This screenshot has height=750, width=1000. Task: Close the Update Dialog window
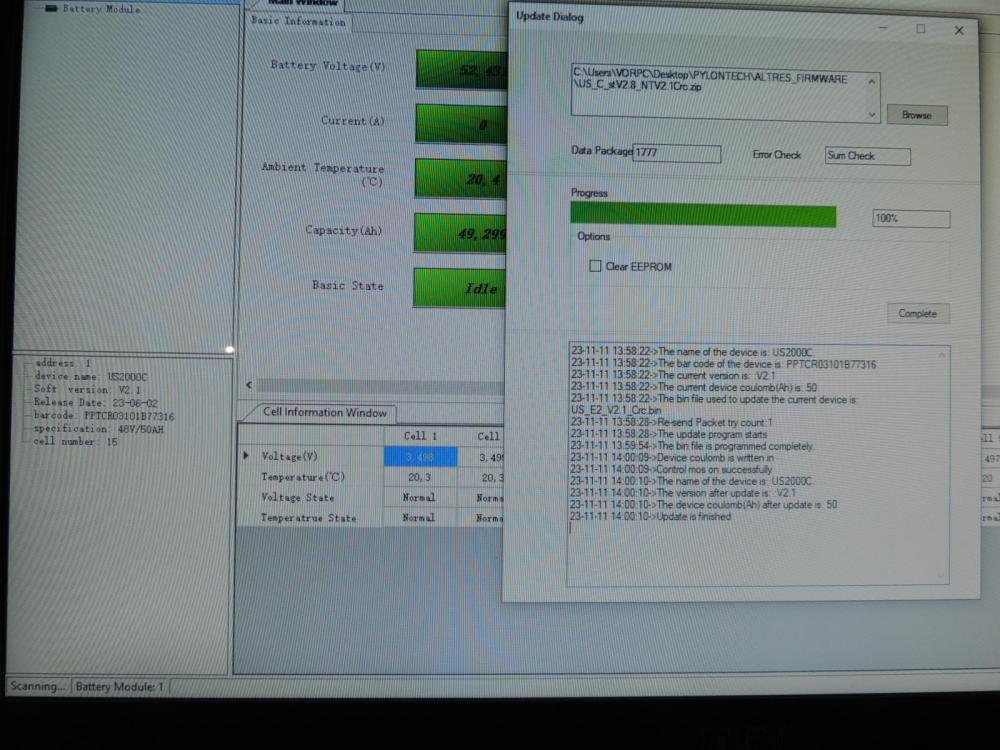959,31
